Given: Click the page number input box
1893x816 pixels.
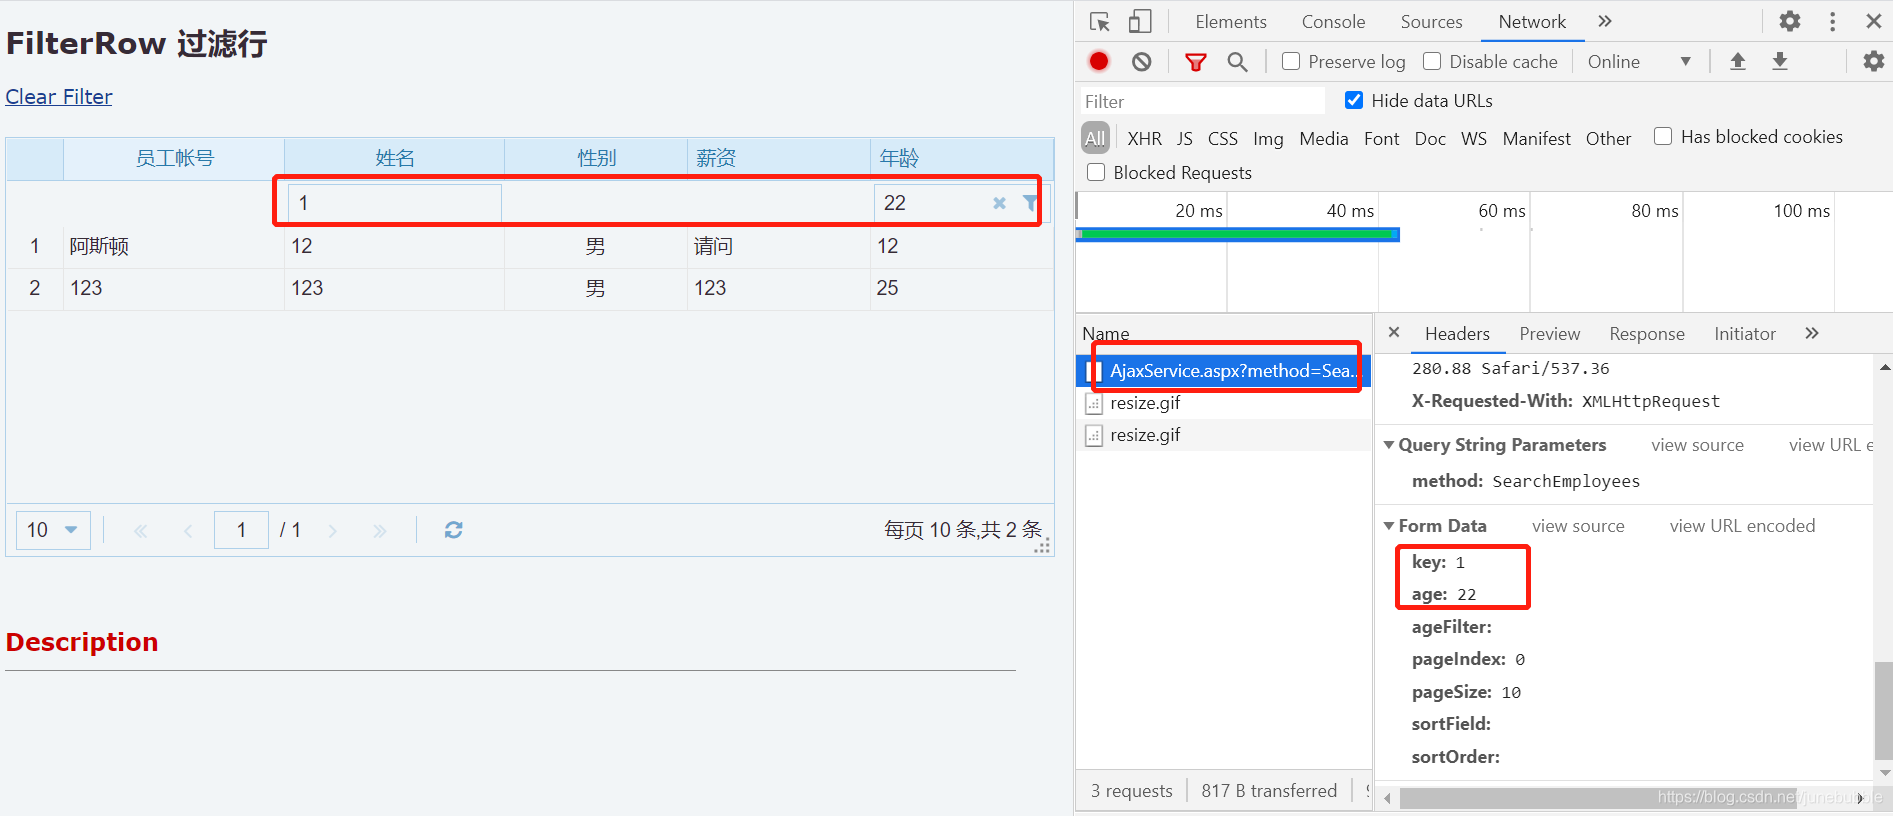Looking at the screenshot, I should pos(241,530).
